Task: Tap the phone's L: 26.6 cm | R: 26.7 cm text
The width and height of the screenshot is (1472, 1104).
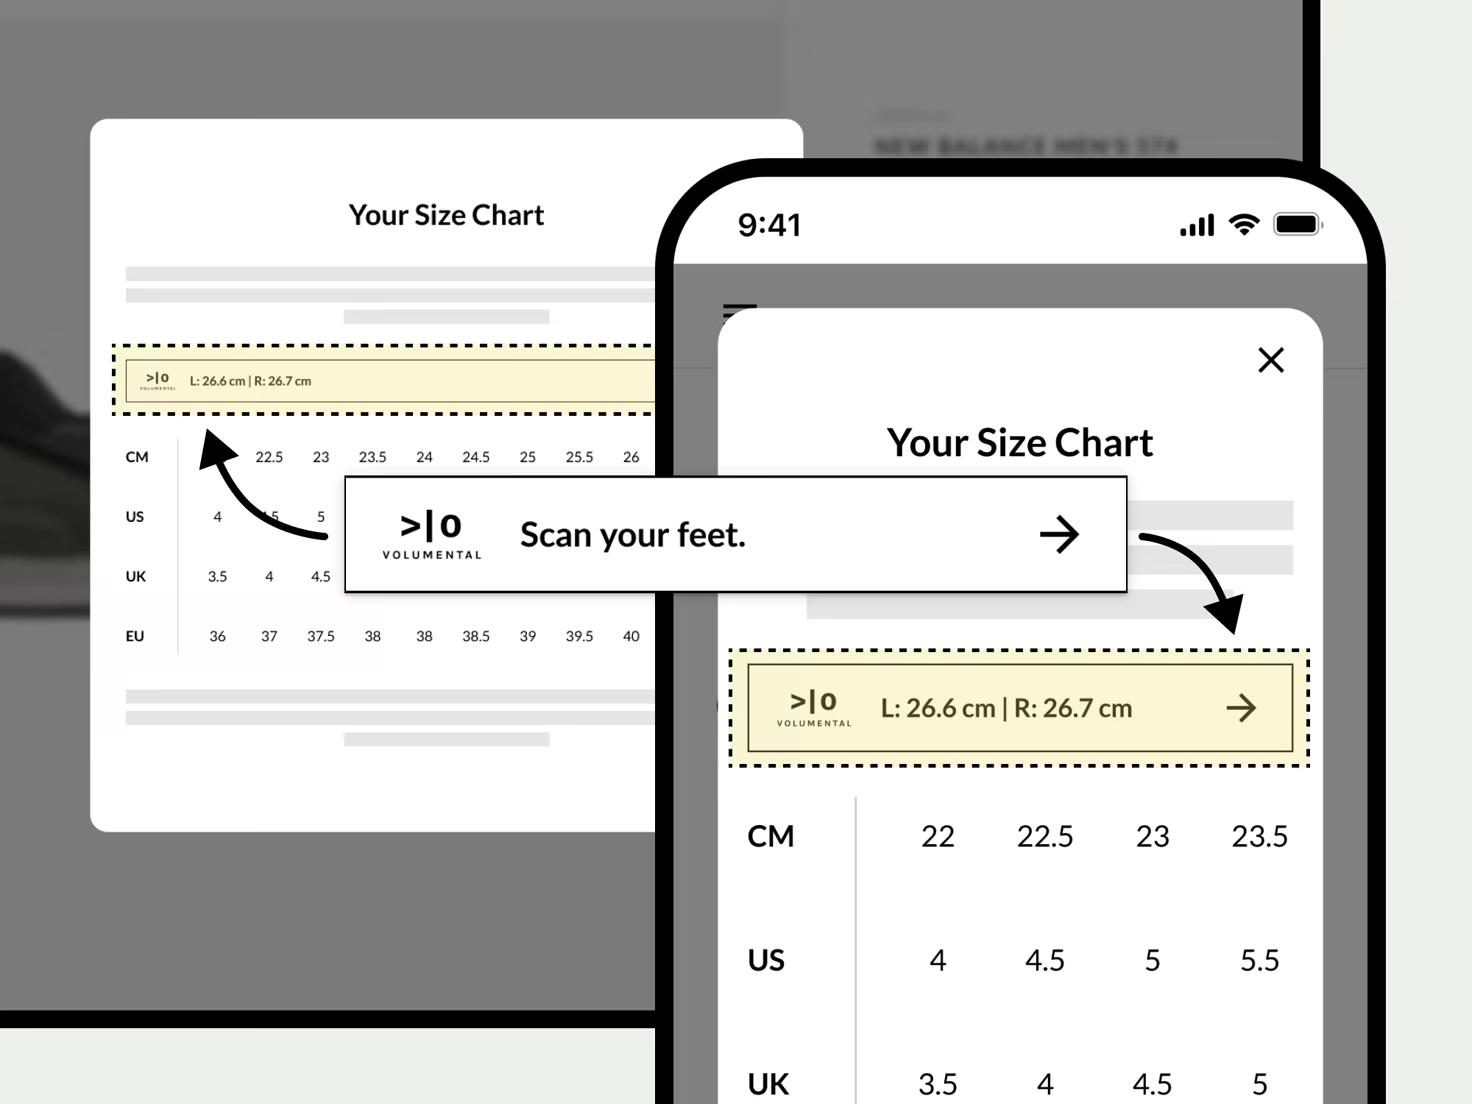Action: 1006,708
